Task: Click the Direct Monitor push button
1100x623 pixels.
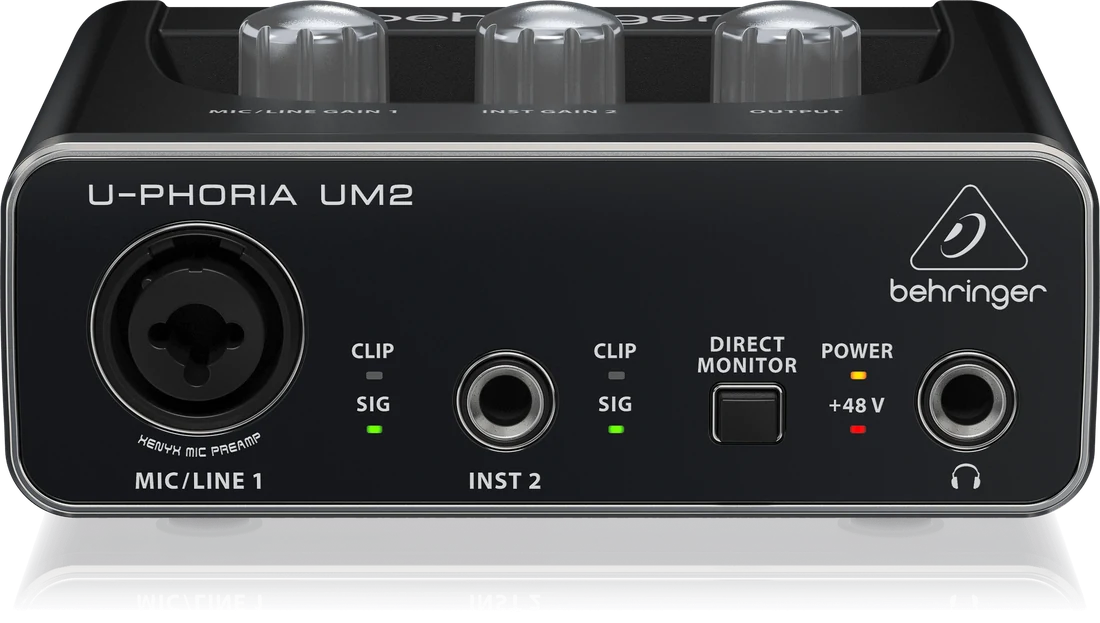Action: [747, 413]
